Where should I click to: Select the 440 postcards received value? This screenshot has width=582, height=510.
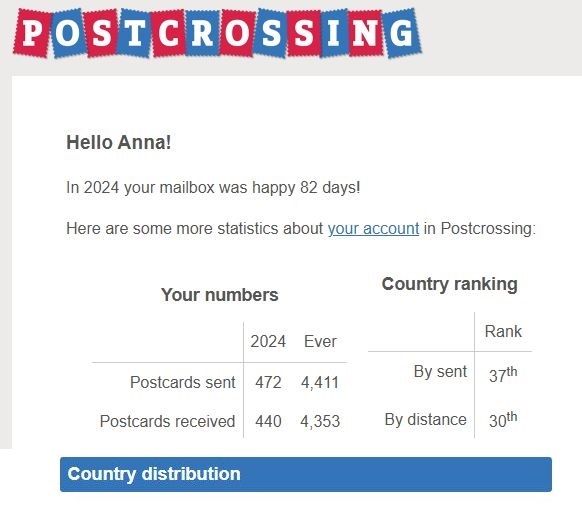click(268, 421)
